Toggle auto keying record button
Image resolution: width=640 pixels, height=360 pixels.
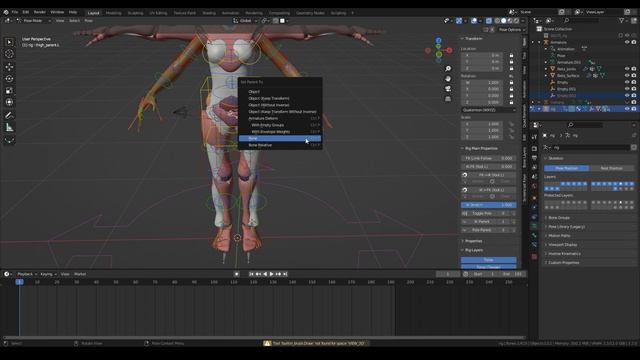pyautogui.click(x=236, y=274)
